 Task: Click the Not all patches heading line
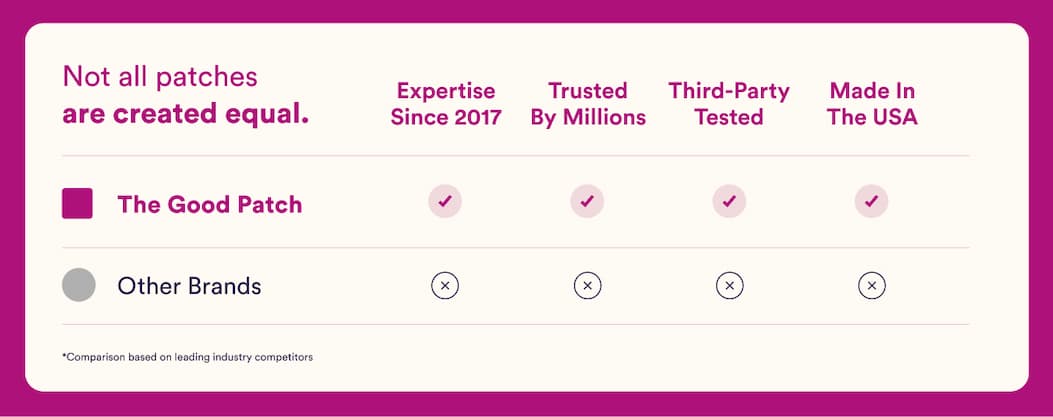(x=160, y=77)
